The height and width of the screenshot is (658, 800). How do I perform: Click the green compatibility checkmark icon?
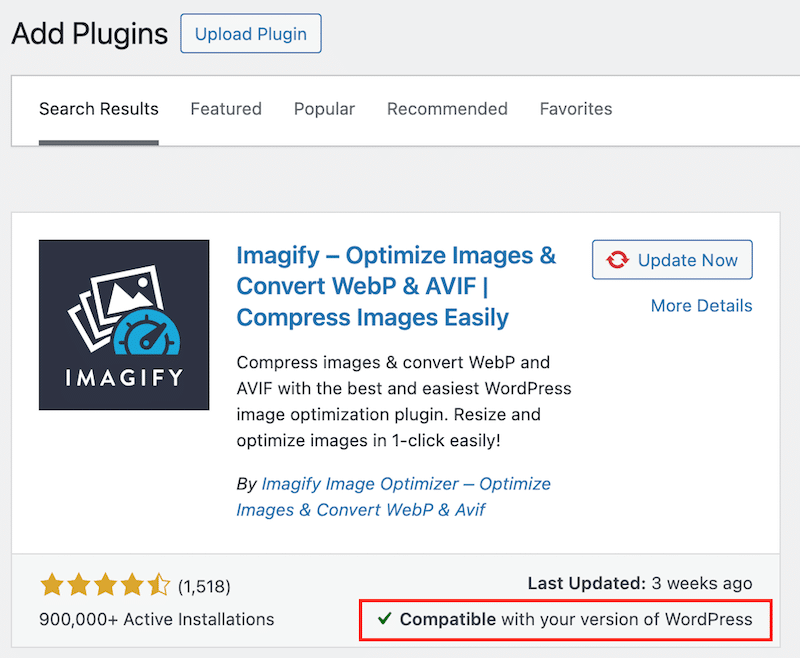click(x=384, y=619)
